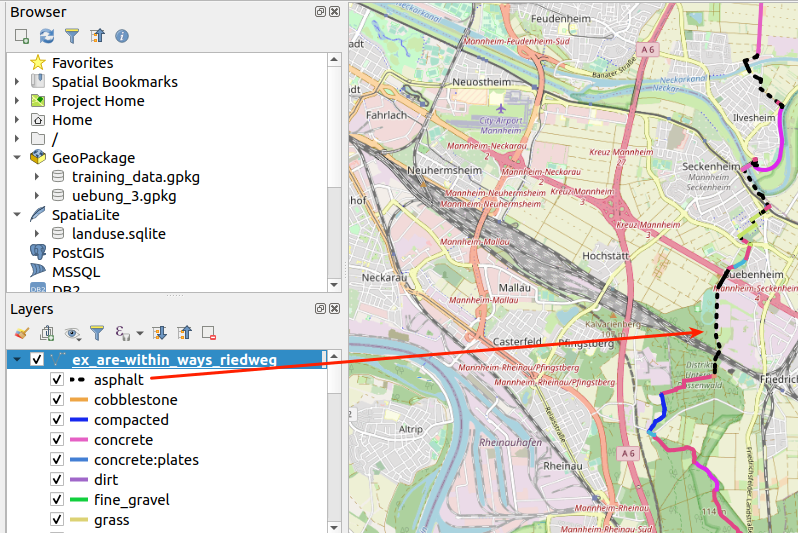Click database icon of landuse.sqlite

pos(58,234)
